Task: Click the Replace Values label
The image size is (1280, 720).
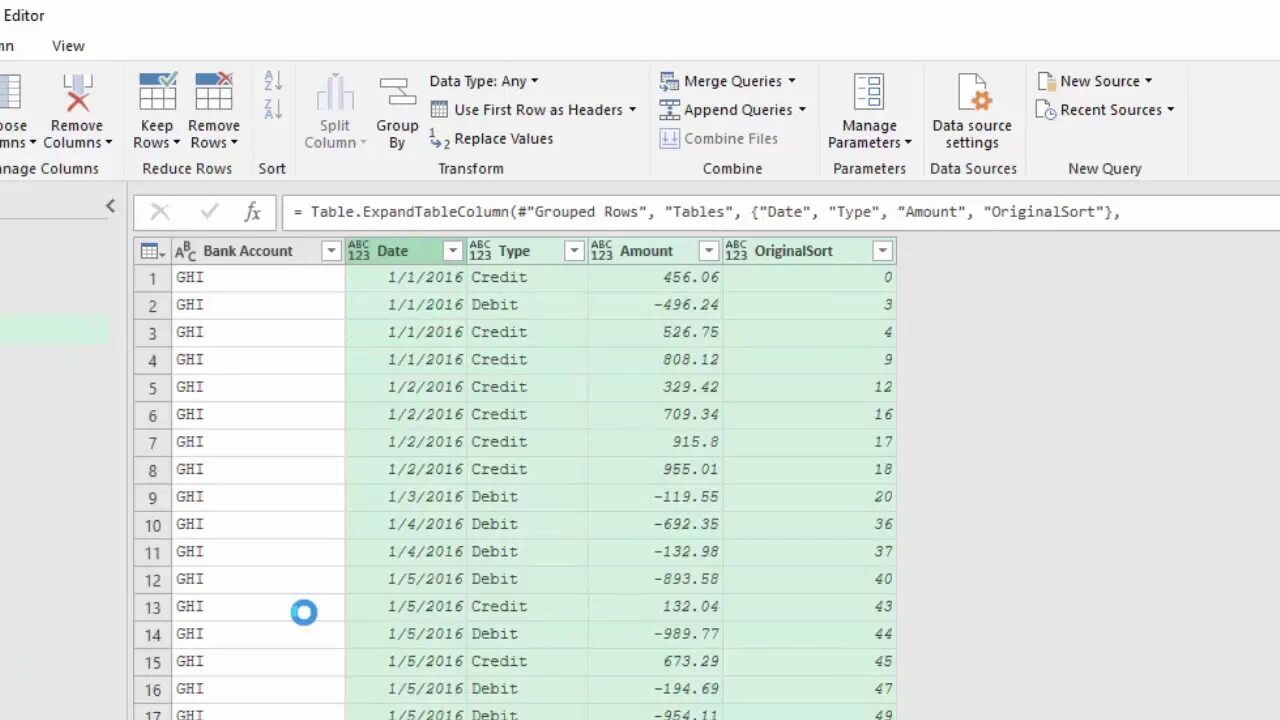Action: tap(504, 139)
